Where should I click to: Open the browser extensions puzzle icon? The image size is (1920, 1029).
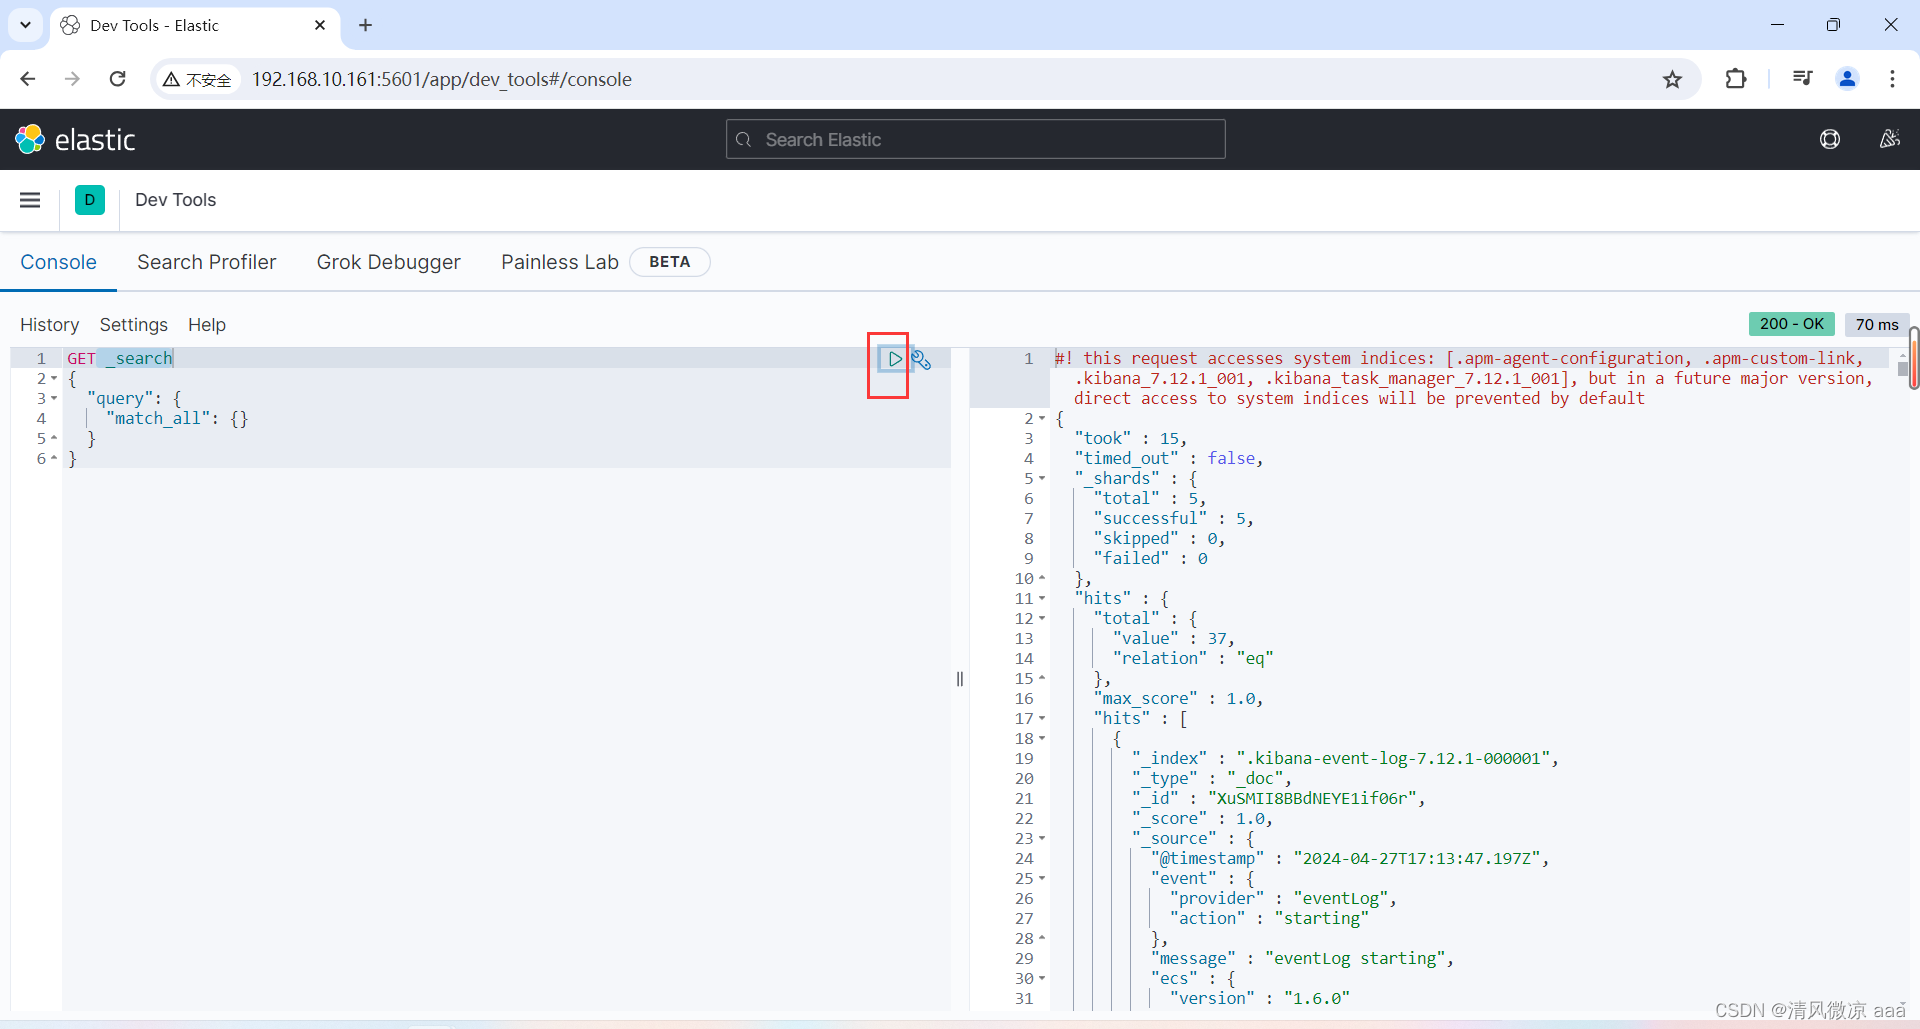(x=1736, y=79)
